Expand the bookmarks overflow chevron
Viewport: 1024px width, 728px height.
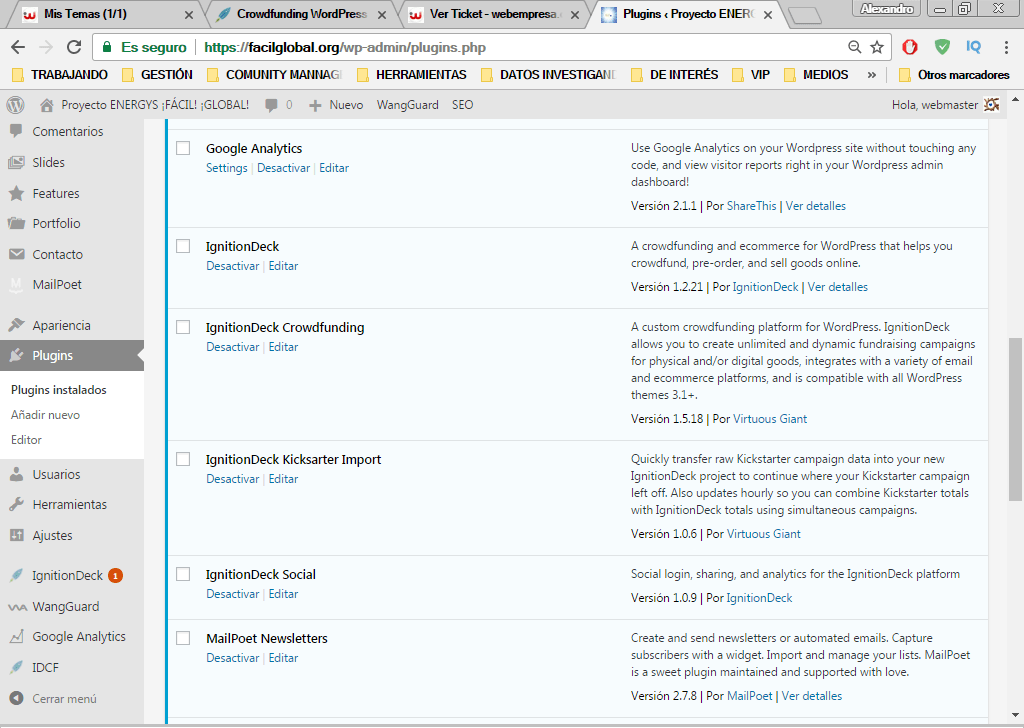coord(871,75)
